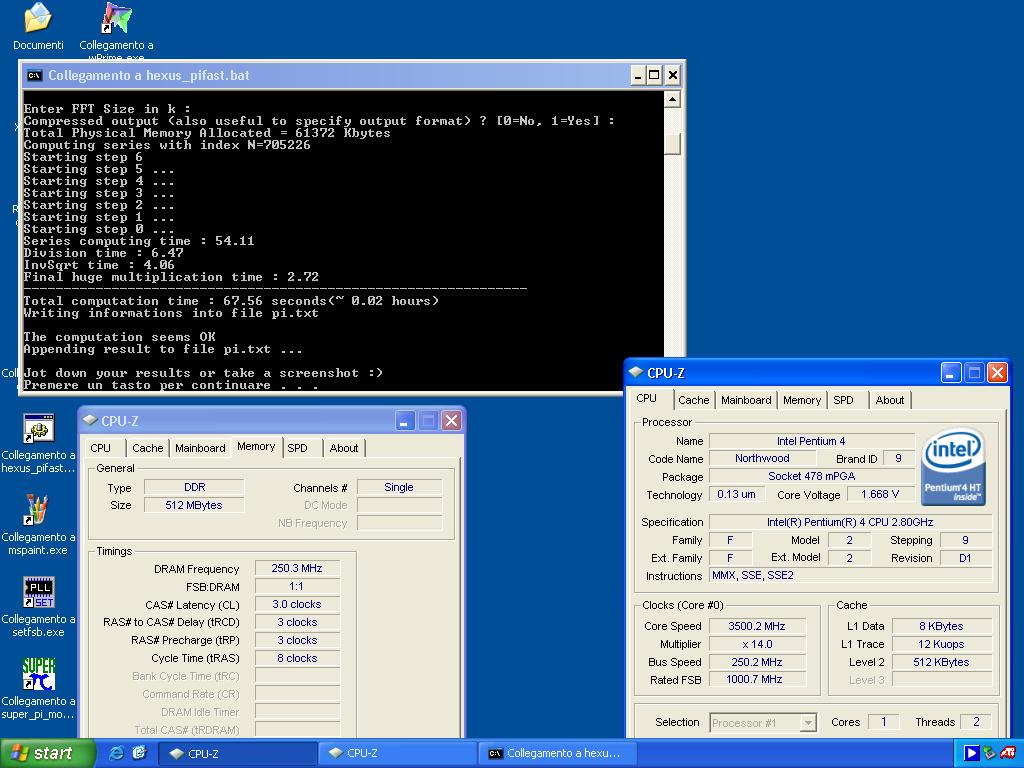Click the Total computation time line in console
The height and width of the screenshot is (768, 1024).
coord(231,301)
